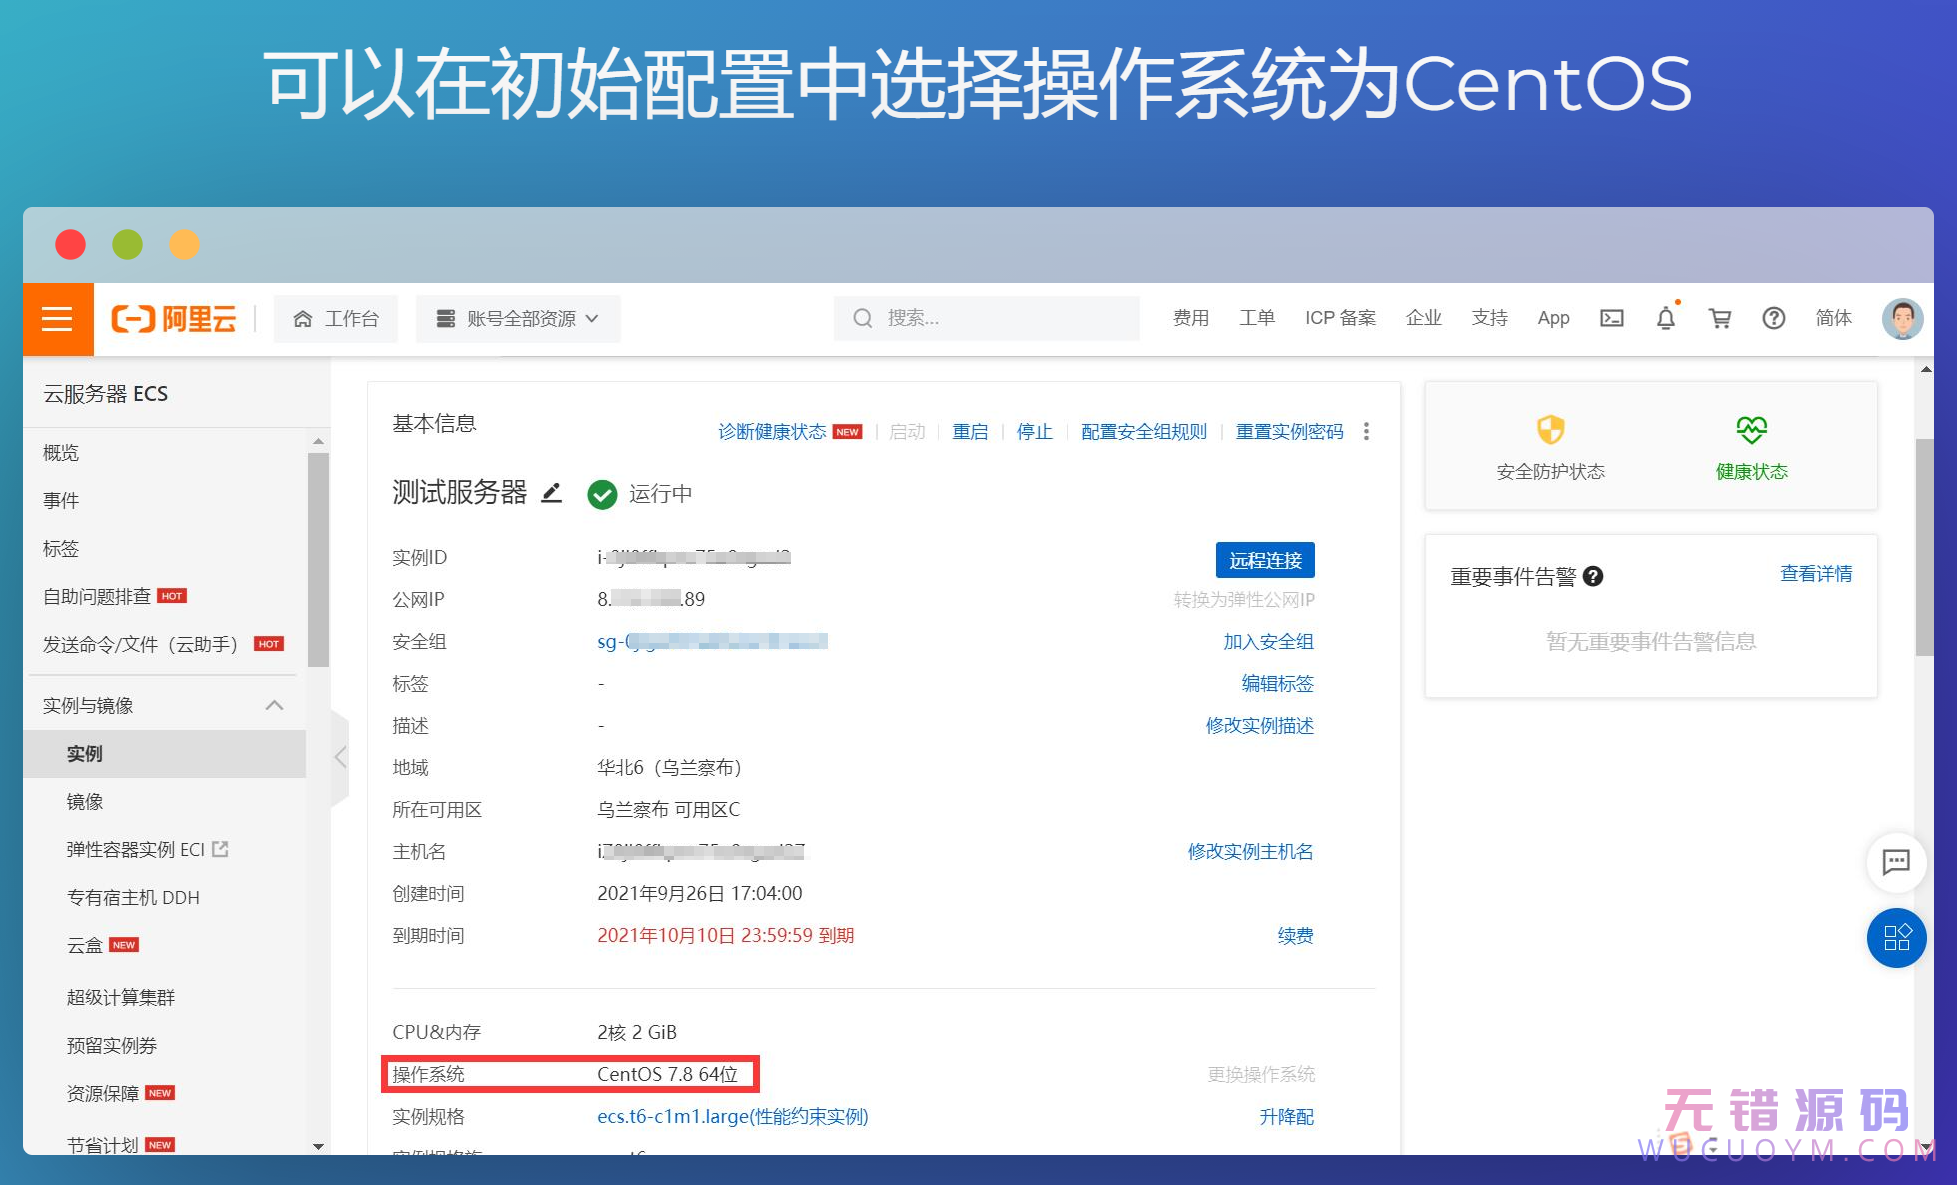Open the user avatar profile
Image resolution: width=1957 pixels, height=1185 pixels.
[1902, 318]
